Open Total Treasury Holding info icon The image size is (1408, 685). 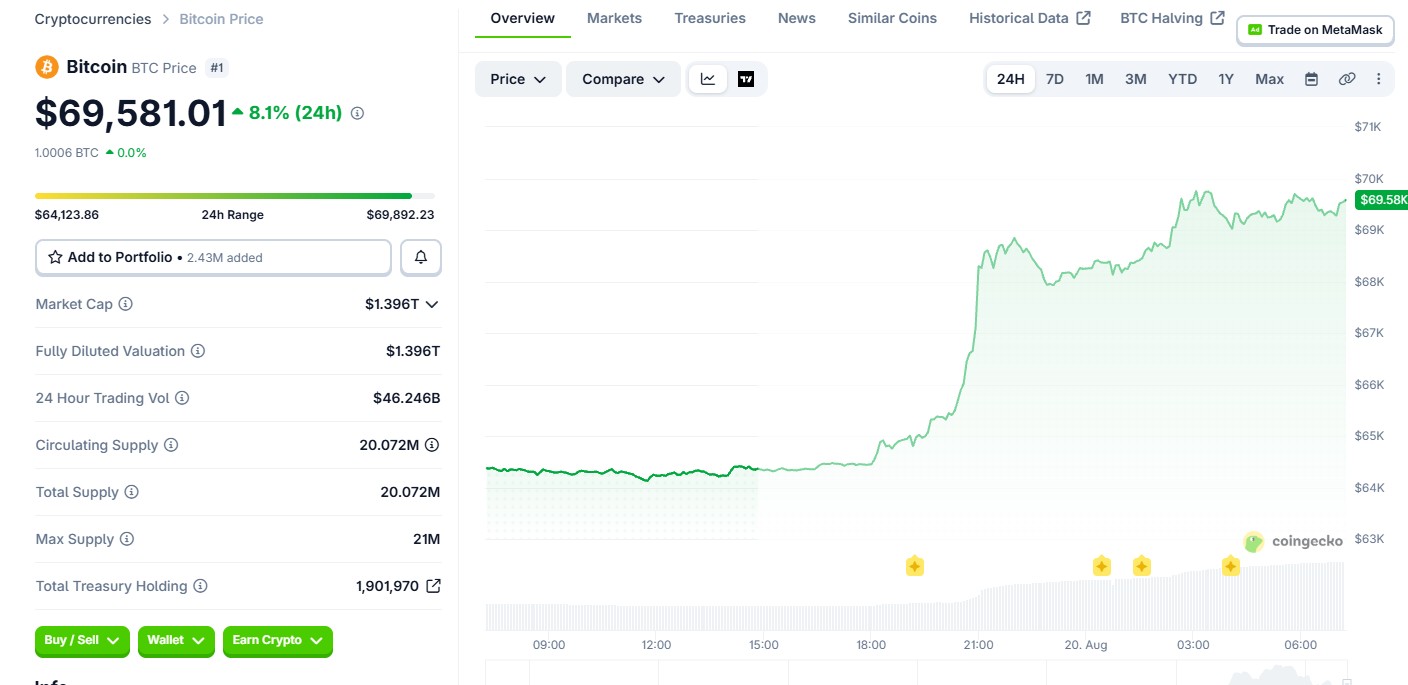pos(200,586)
